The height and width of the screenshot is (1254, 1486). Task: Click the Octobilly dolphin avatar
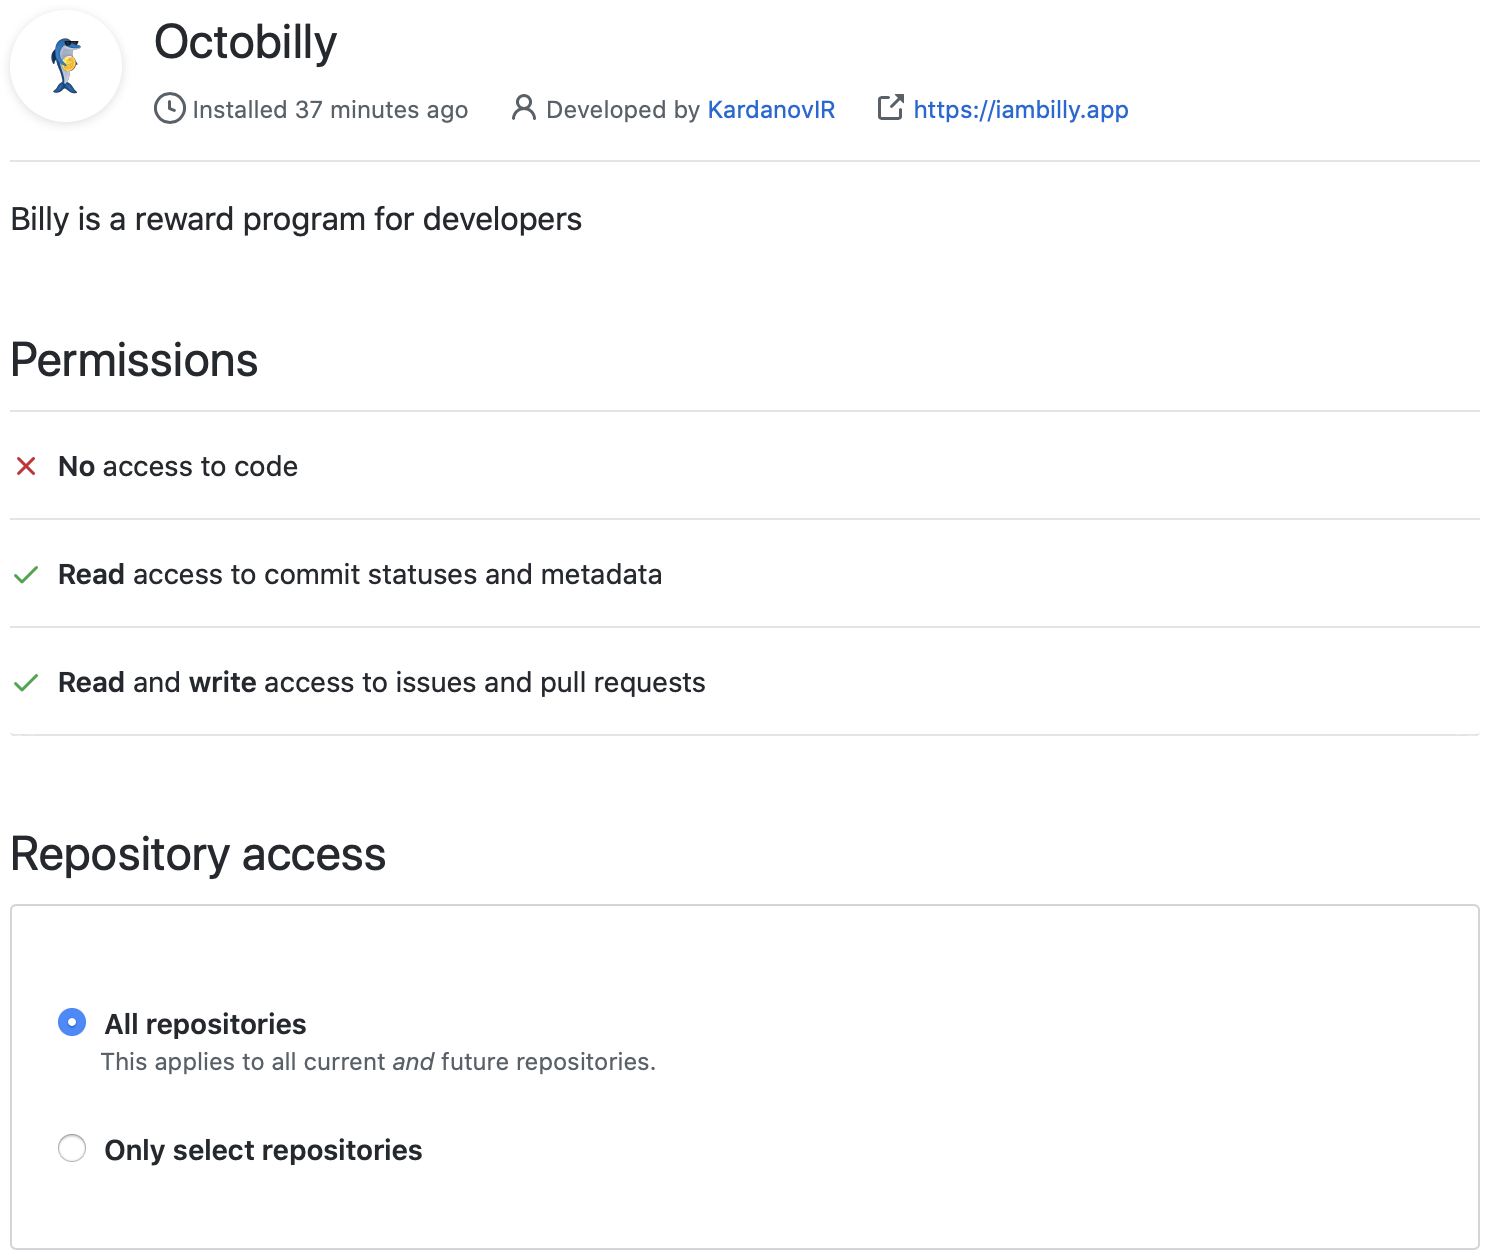(x=66, y=66)
